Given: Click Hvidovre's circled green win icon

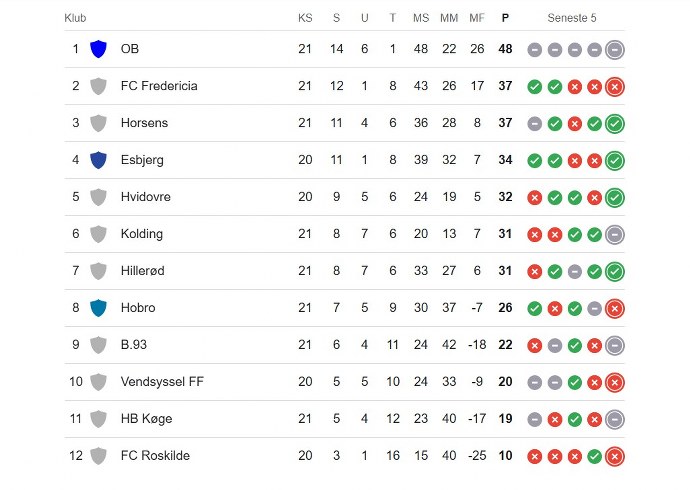Looking at the screenshot, I should pos(615,197).
